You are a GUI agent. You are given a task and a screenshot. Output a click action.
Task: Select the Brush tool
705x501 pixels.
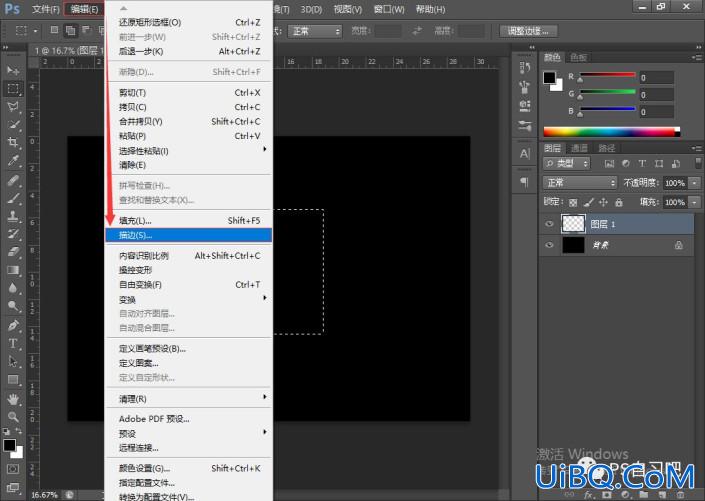tap(13, 198)
